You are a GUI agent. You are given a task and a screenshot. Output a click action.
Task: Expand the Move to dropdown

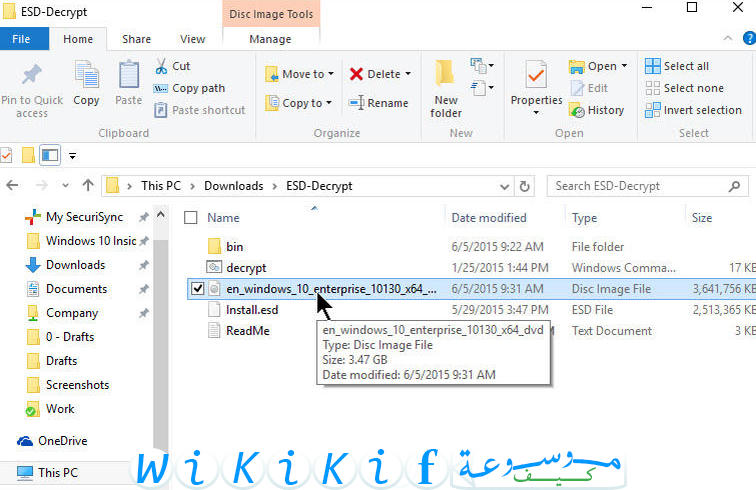331,74
